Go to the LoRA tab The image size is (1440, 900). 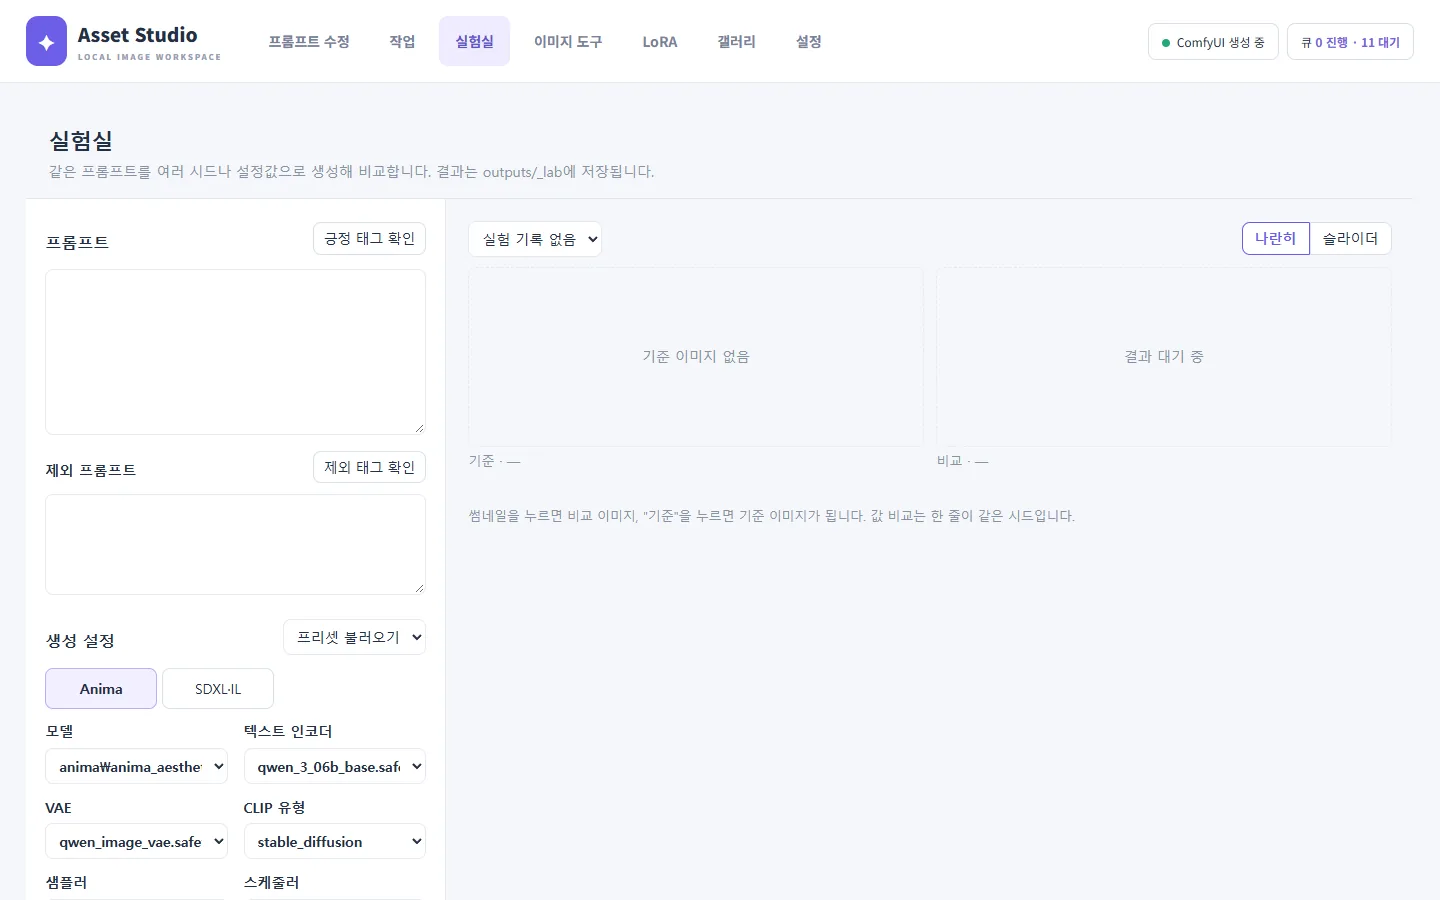tap(660, 41)
